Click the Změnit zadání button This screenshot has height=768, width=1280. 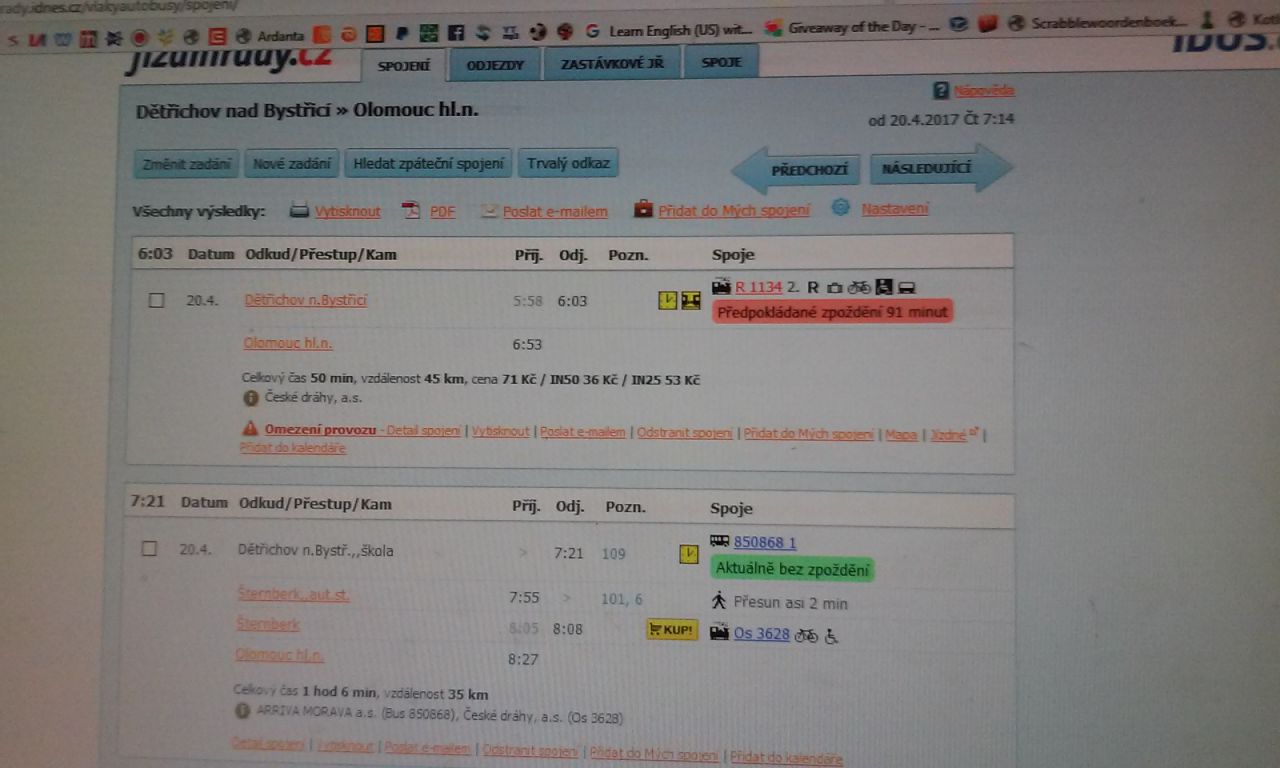coord(186,164)
